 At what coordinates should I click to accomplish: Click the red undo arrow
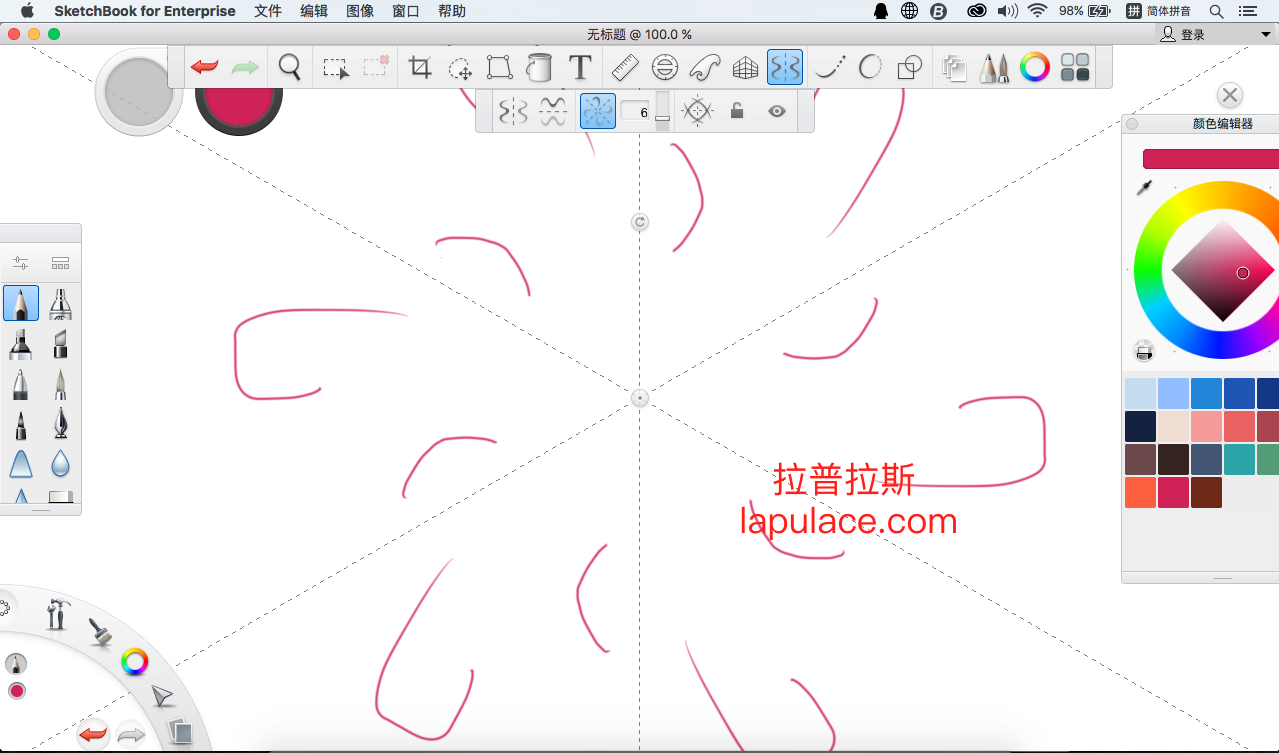tap(204, 68)
